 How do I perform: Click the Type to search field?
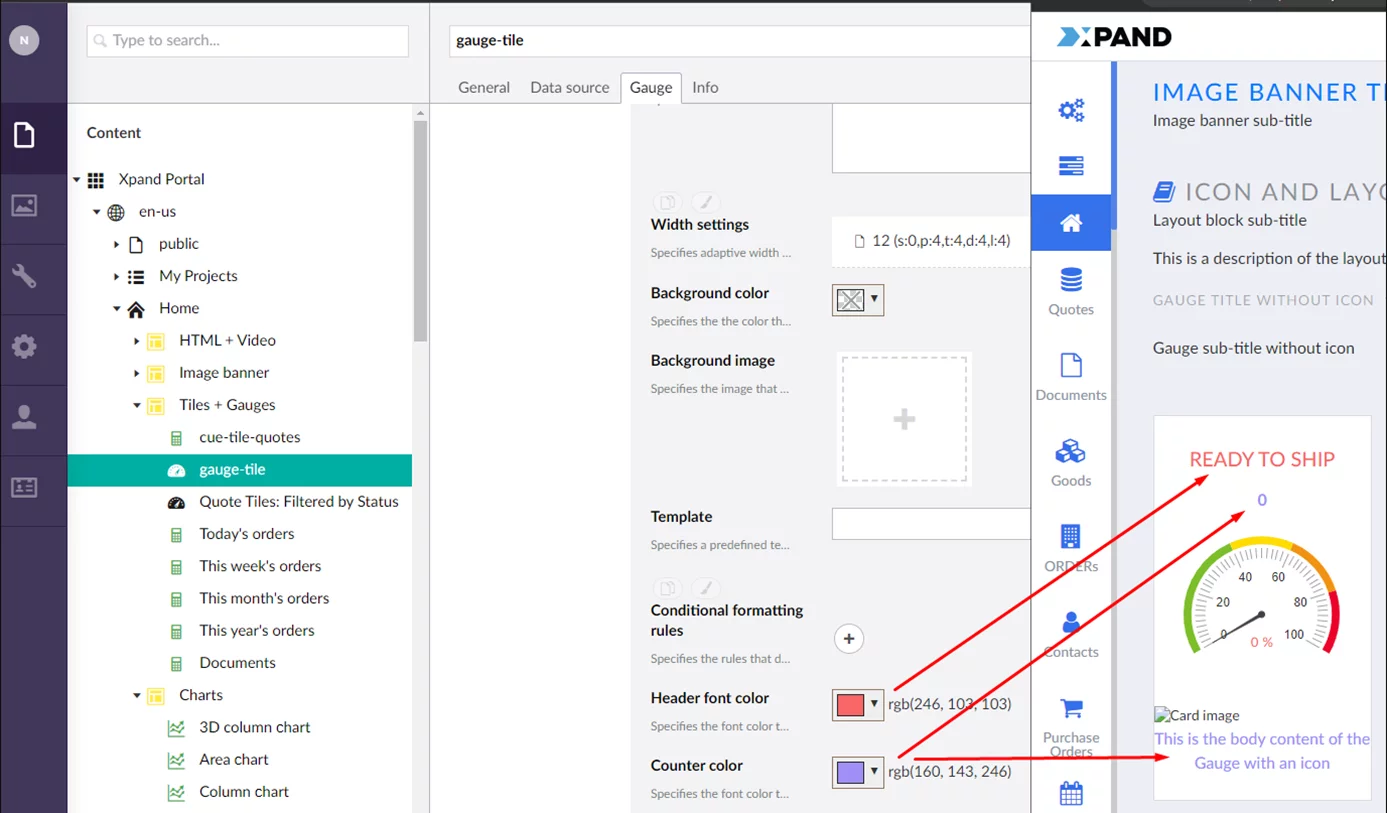248,41
